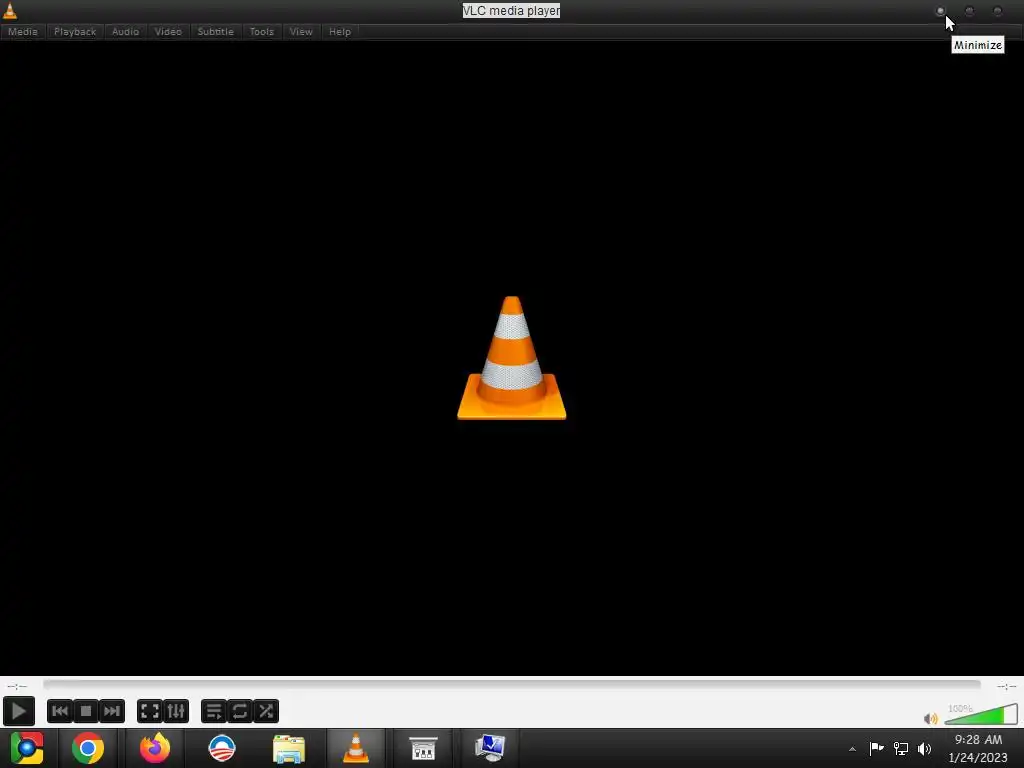
Task: Open Action Center flag icon
Action: (x=876, y=748)
